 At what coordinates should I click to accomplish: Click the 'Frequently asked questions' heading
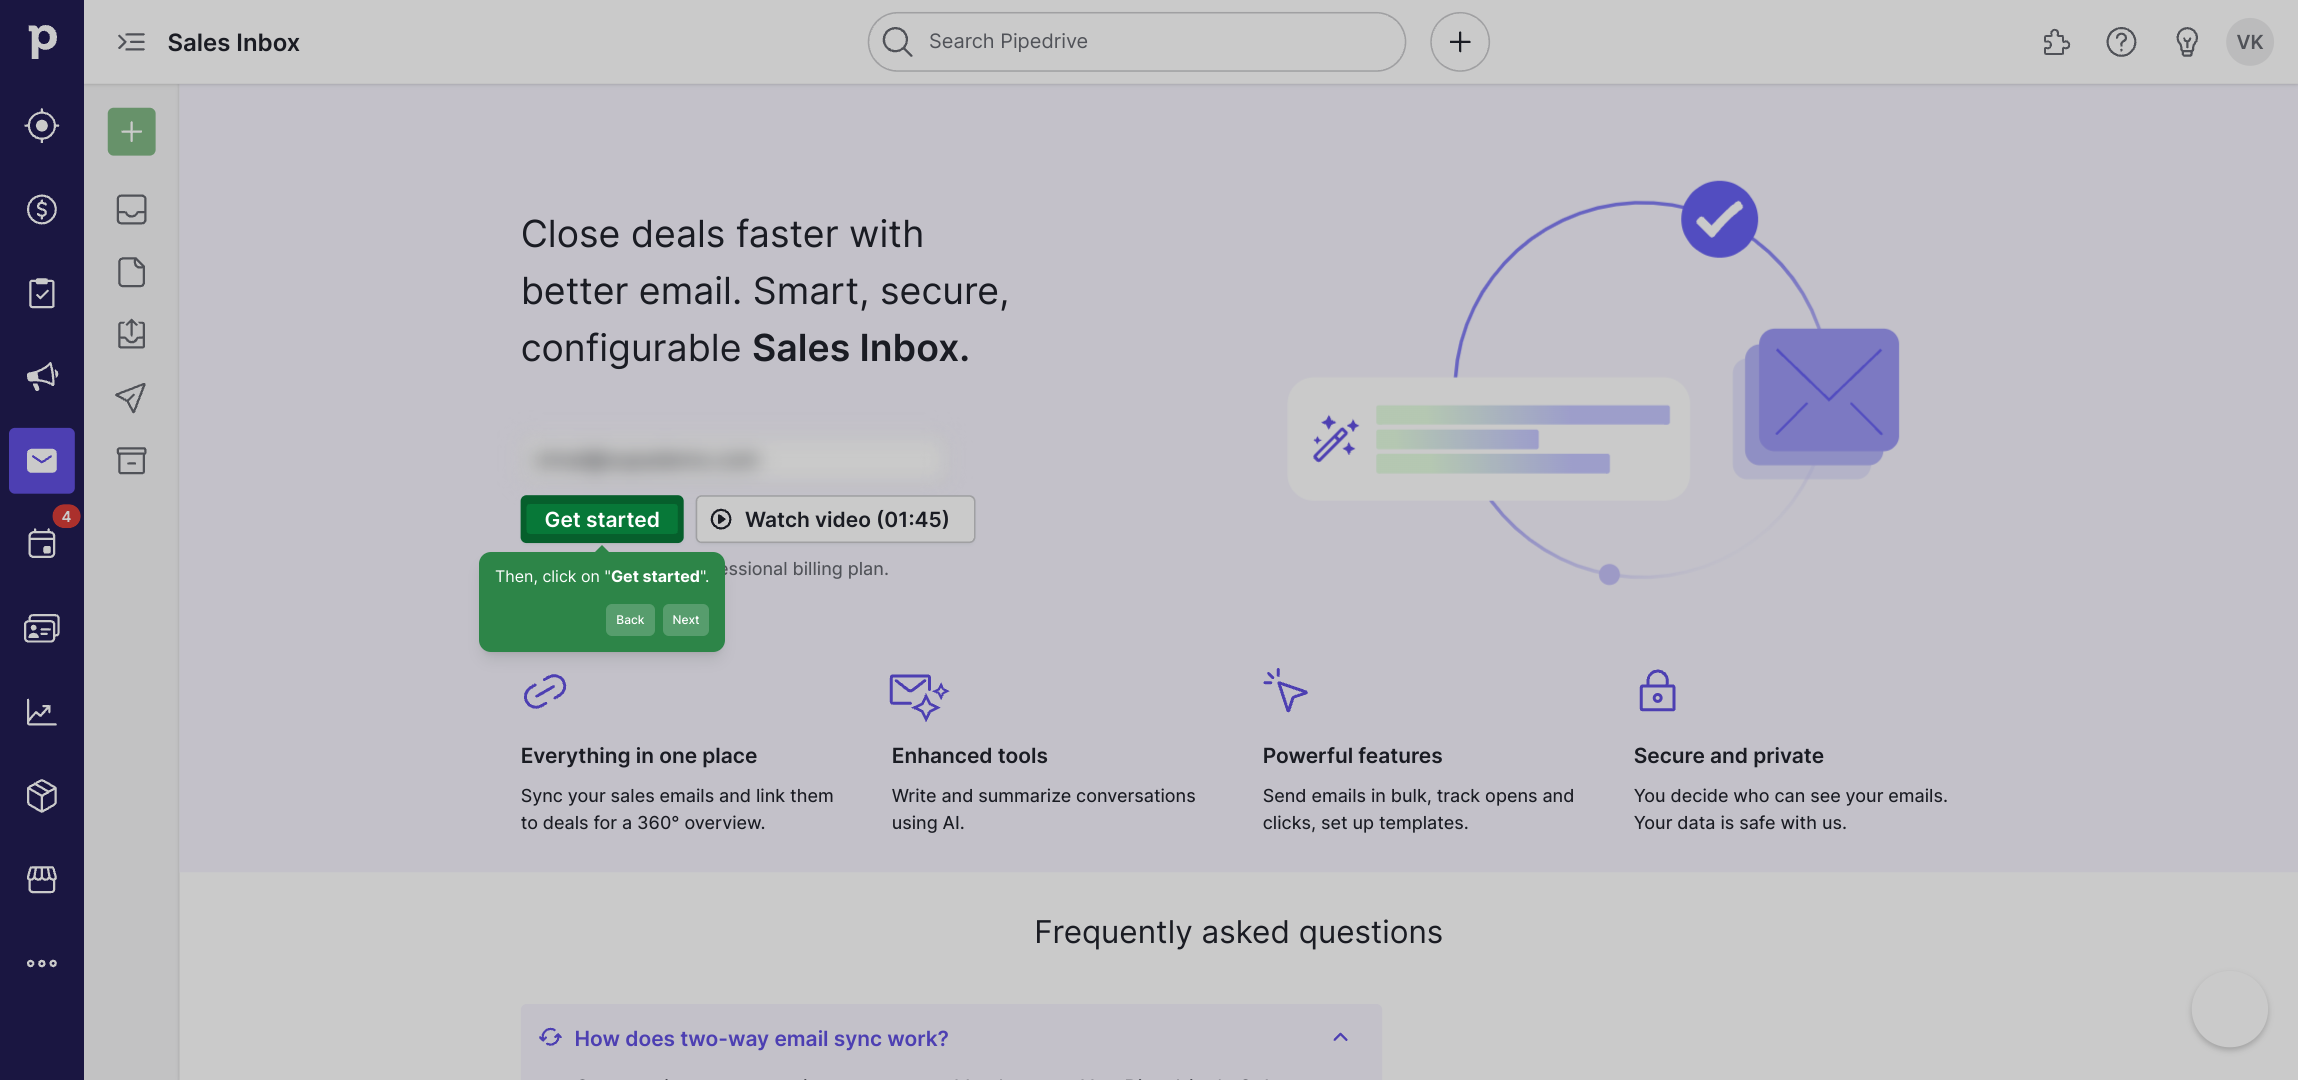point(1239,932)
